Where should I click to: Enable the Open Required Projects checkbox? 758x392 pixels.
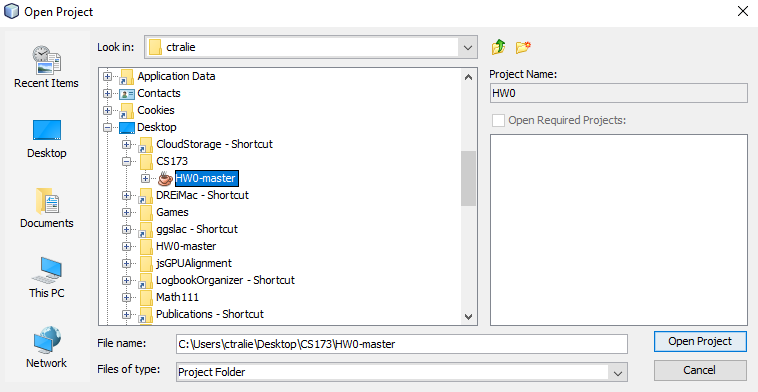point(498,120)
